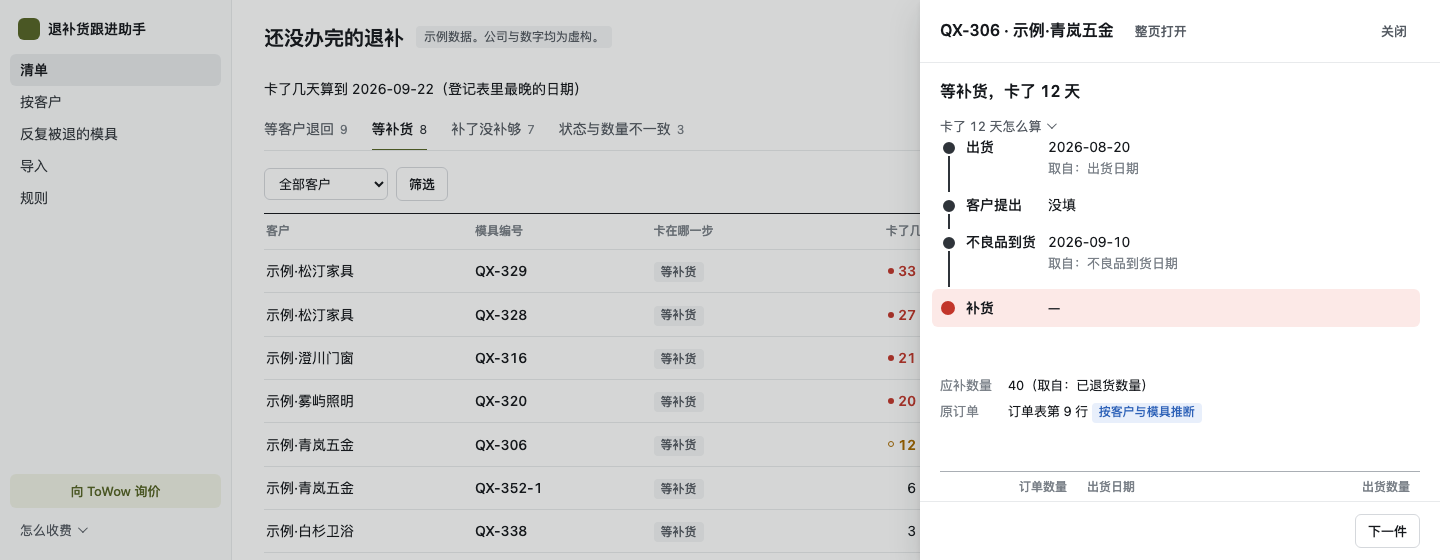
Task: Expand the 怎么收费 section
Action: pos(55,530)
